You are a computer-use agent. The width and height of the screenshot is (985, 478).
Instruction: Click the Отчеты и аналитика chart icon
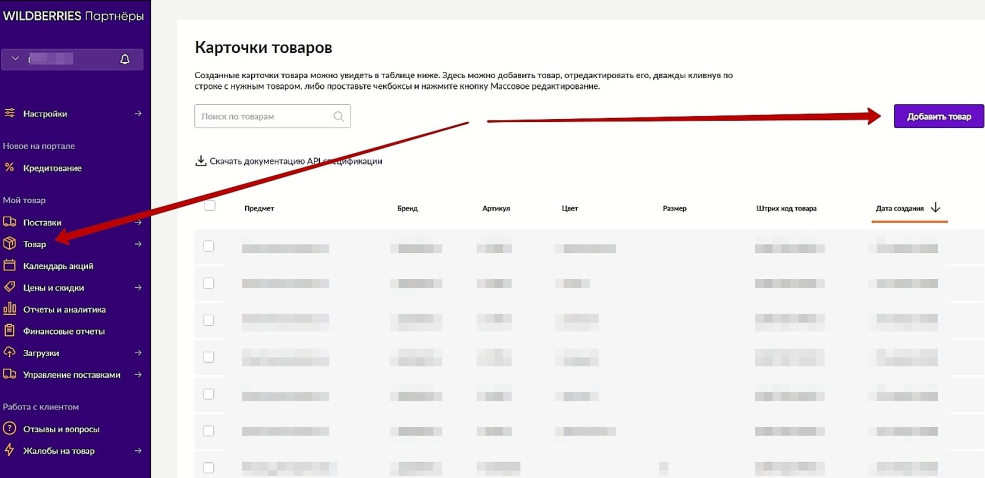pos(10,310)
